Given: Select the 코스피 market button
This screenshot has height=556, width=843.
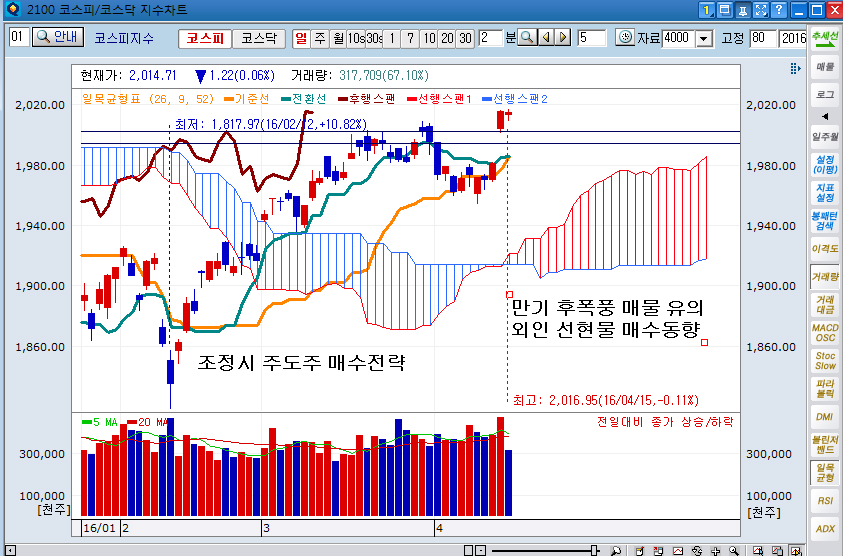Looking at the screenshot, I should [204, 38].
